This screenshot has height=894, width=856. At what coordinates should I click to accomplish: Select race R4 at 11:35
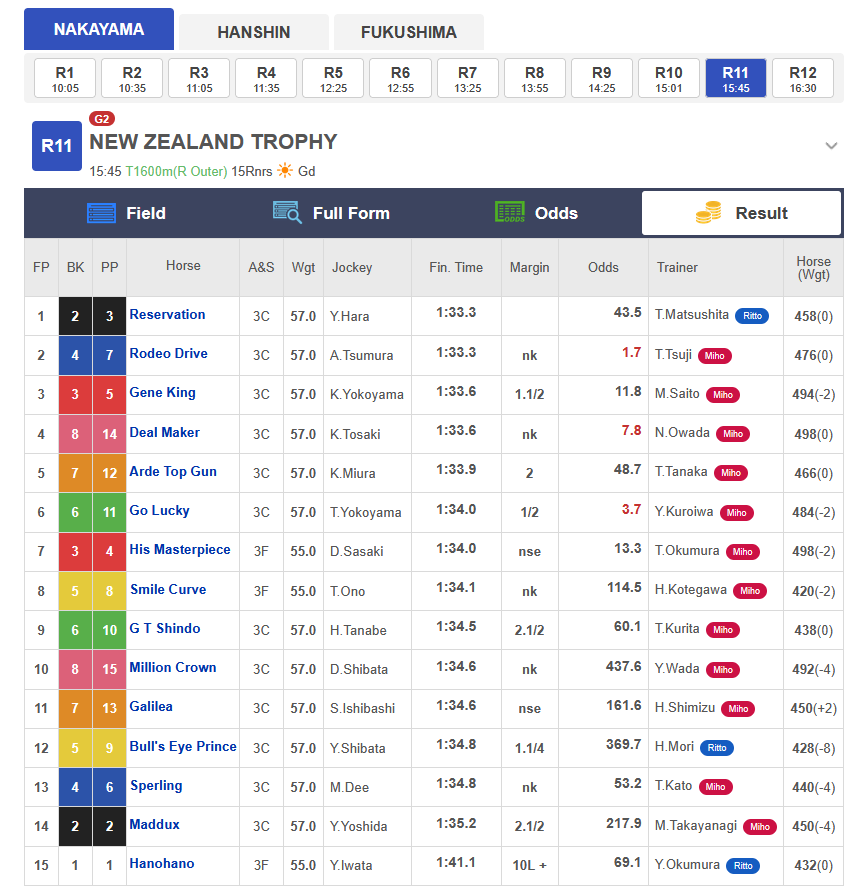click(266, 79)
